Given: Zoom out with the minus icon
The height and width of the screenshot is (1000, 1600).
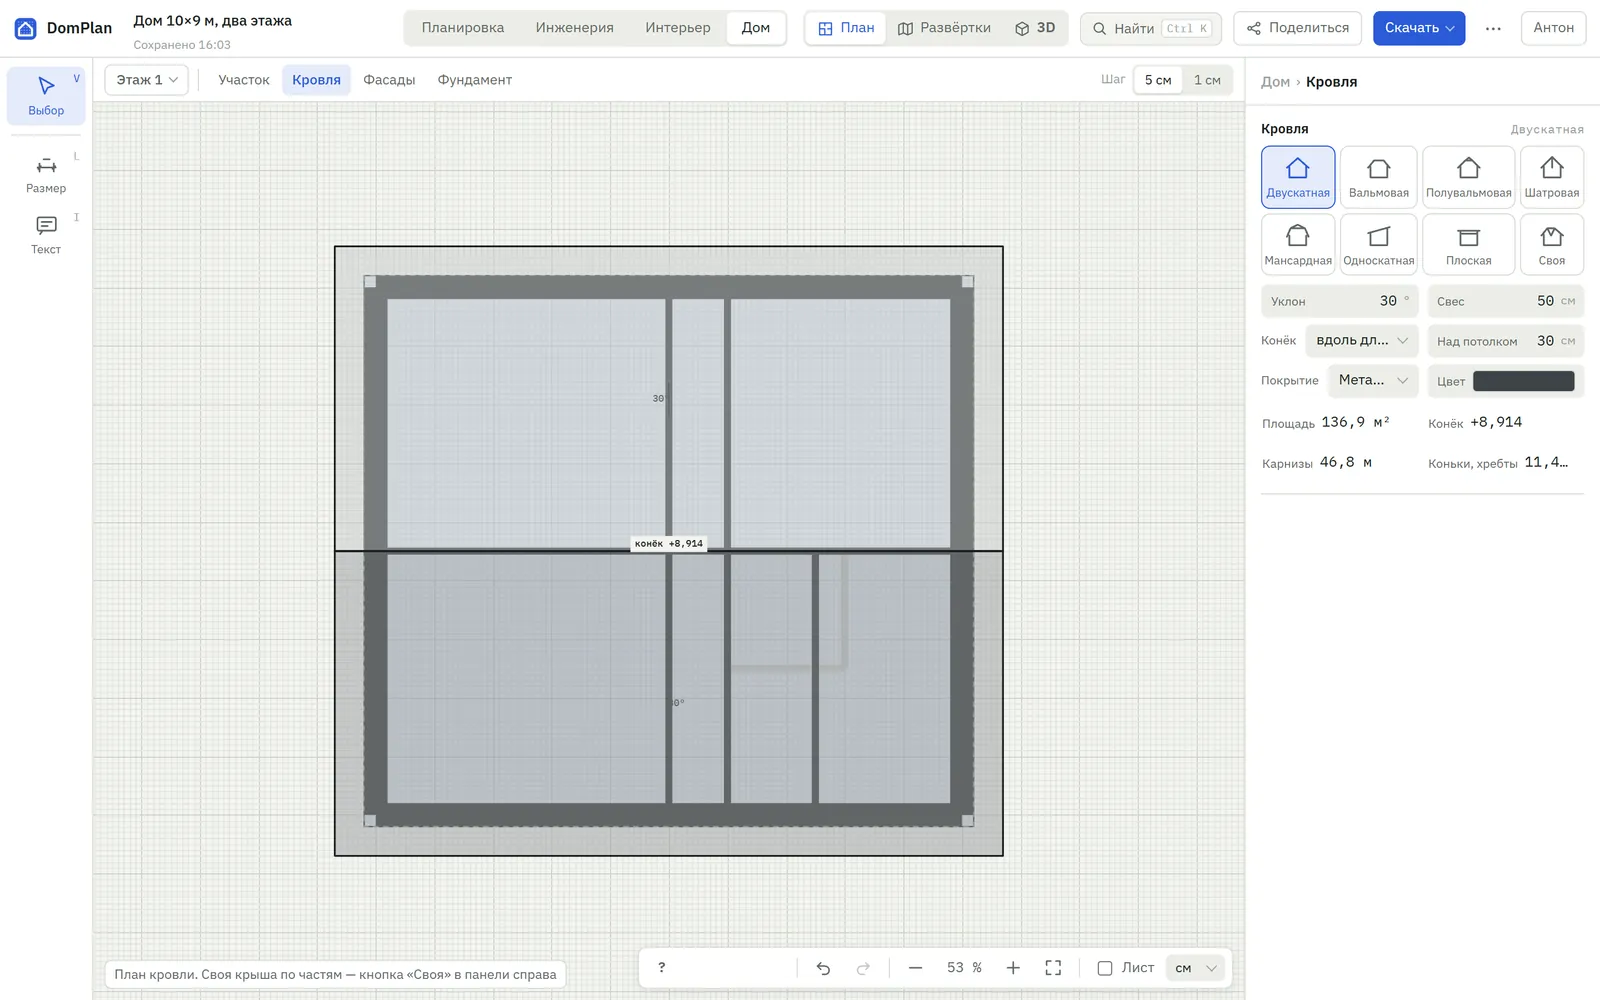Looking at the screenshot, I should [915, 968].
